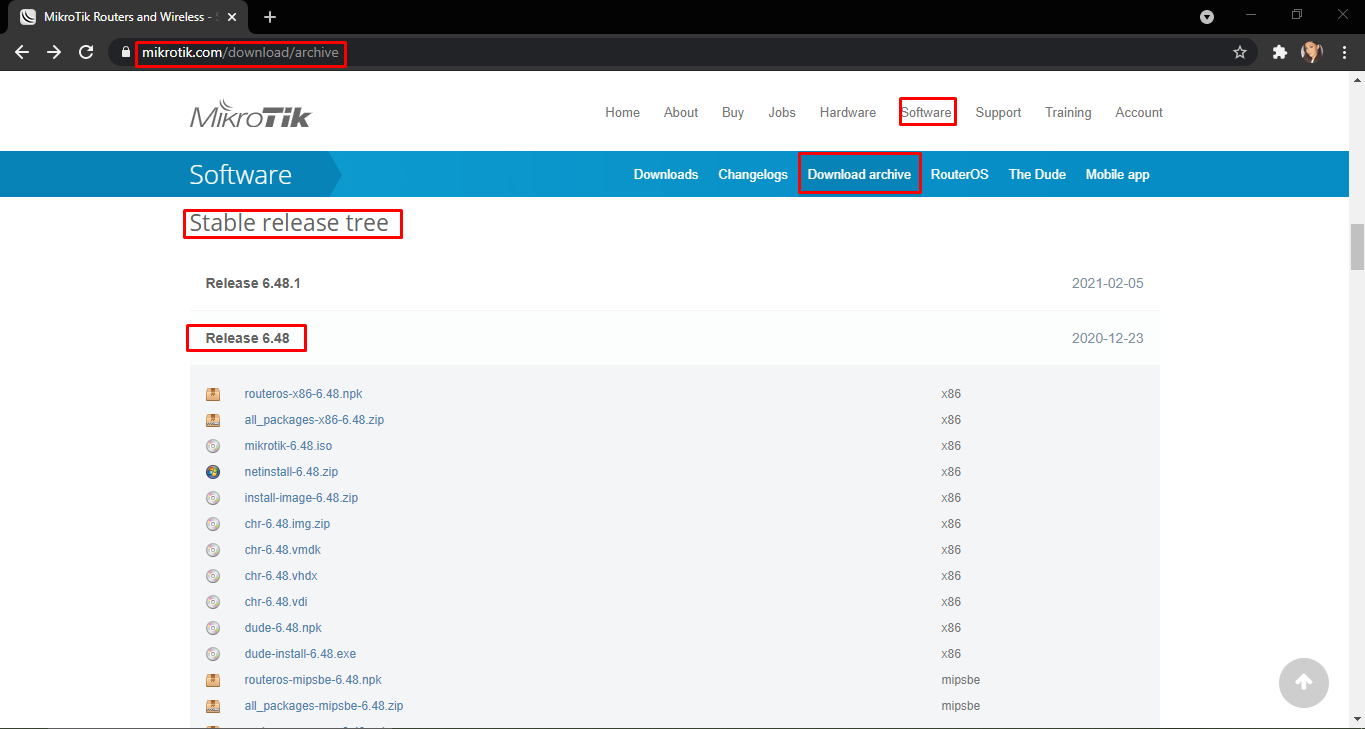Click the browser profile avatar
1365x729 pixels.
[x=1311, y=51]
